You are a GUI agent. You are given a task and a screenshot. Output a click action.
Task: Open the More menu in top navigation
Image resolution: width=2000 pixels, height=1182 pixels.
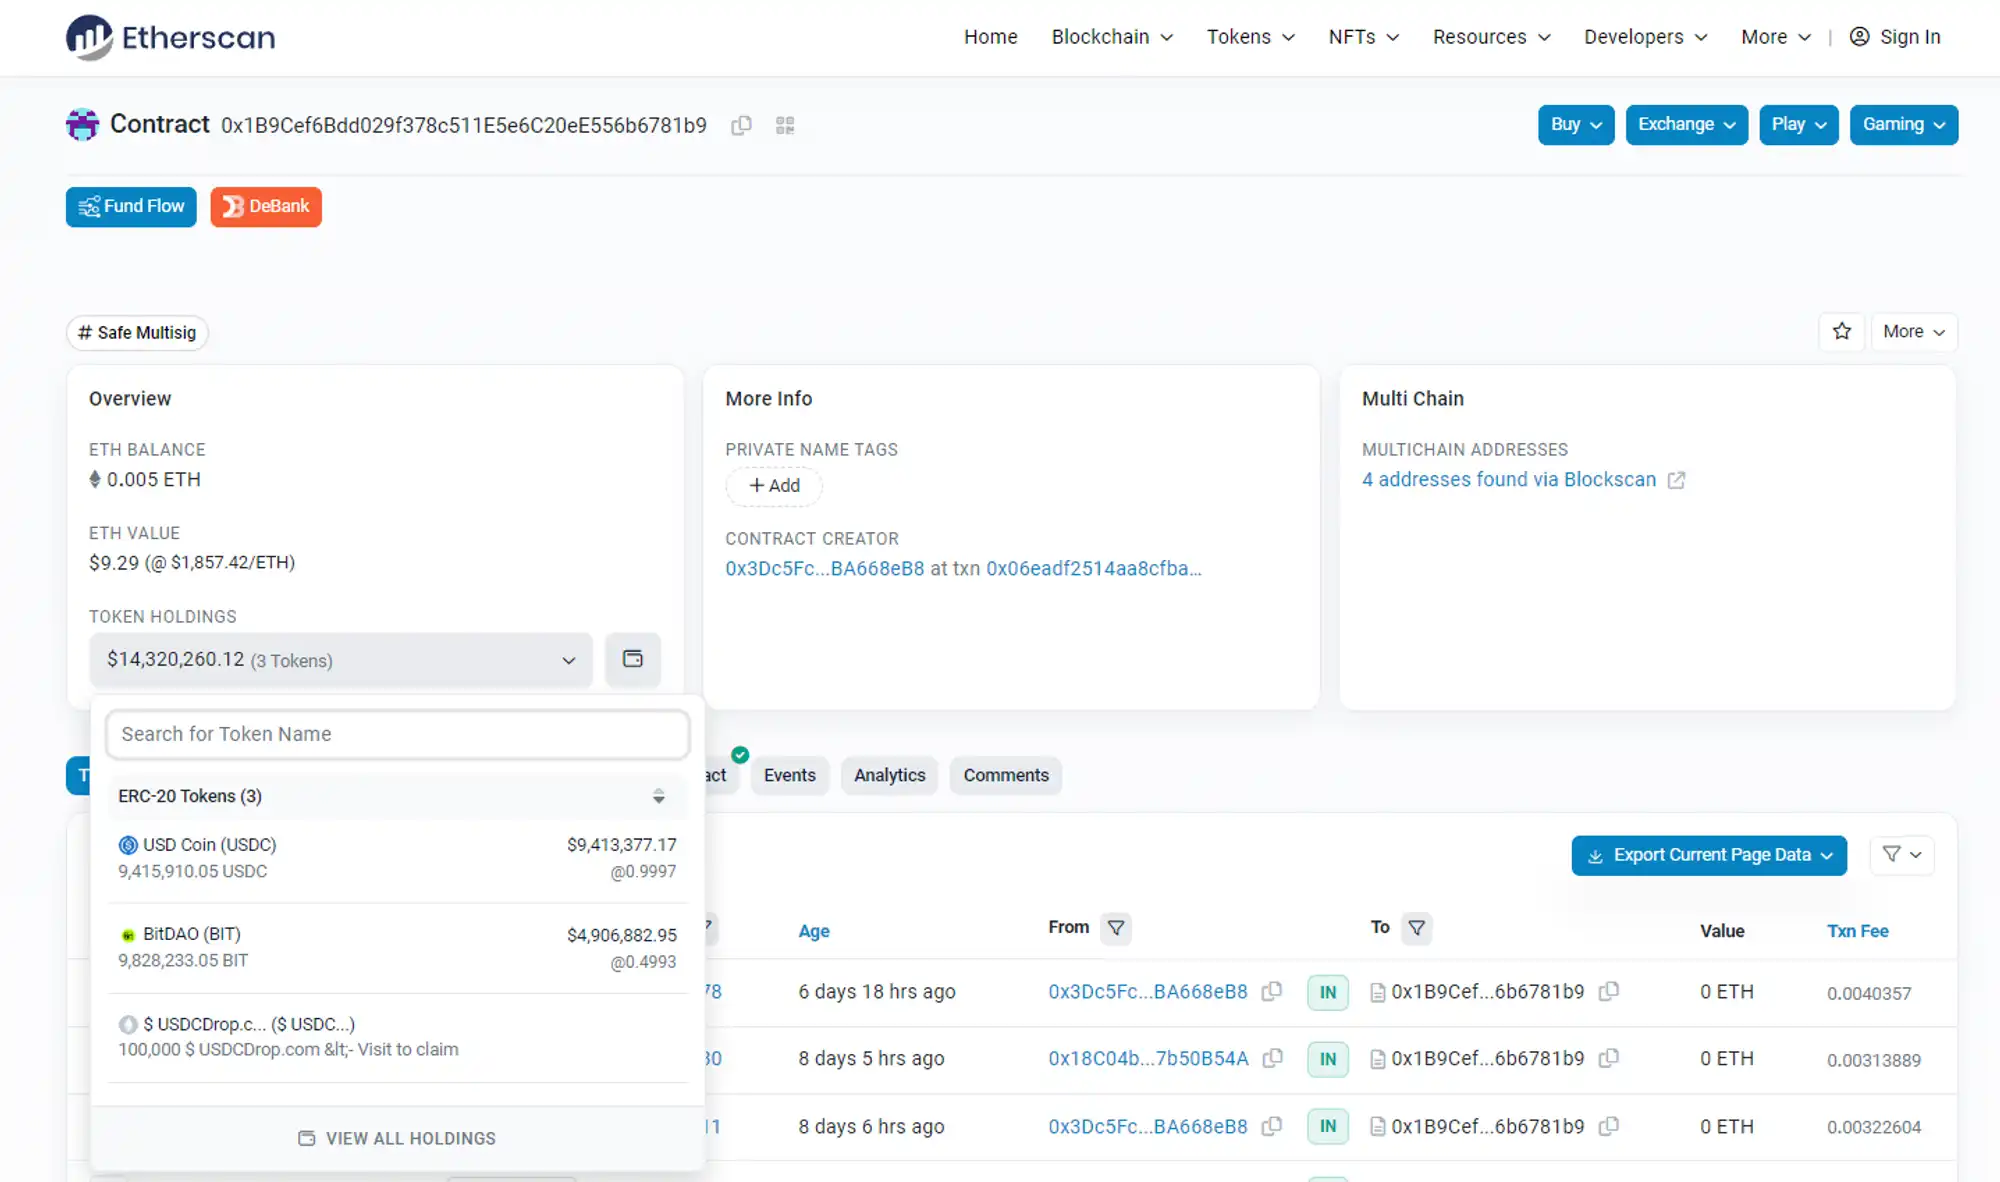[1775, 37]
